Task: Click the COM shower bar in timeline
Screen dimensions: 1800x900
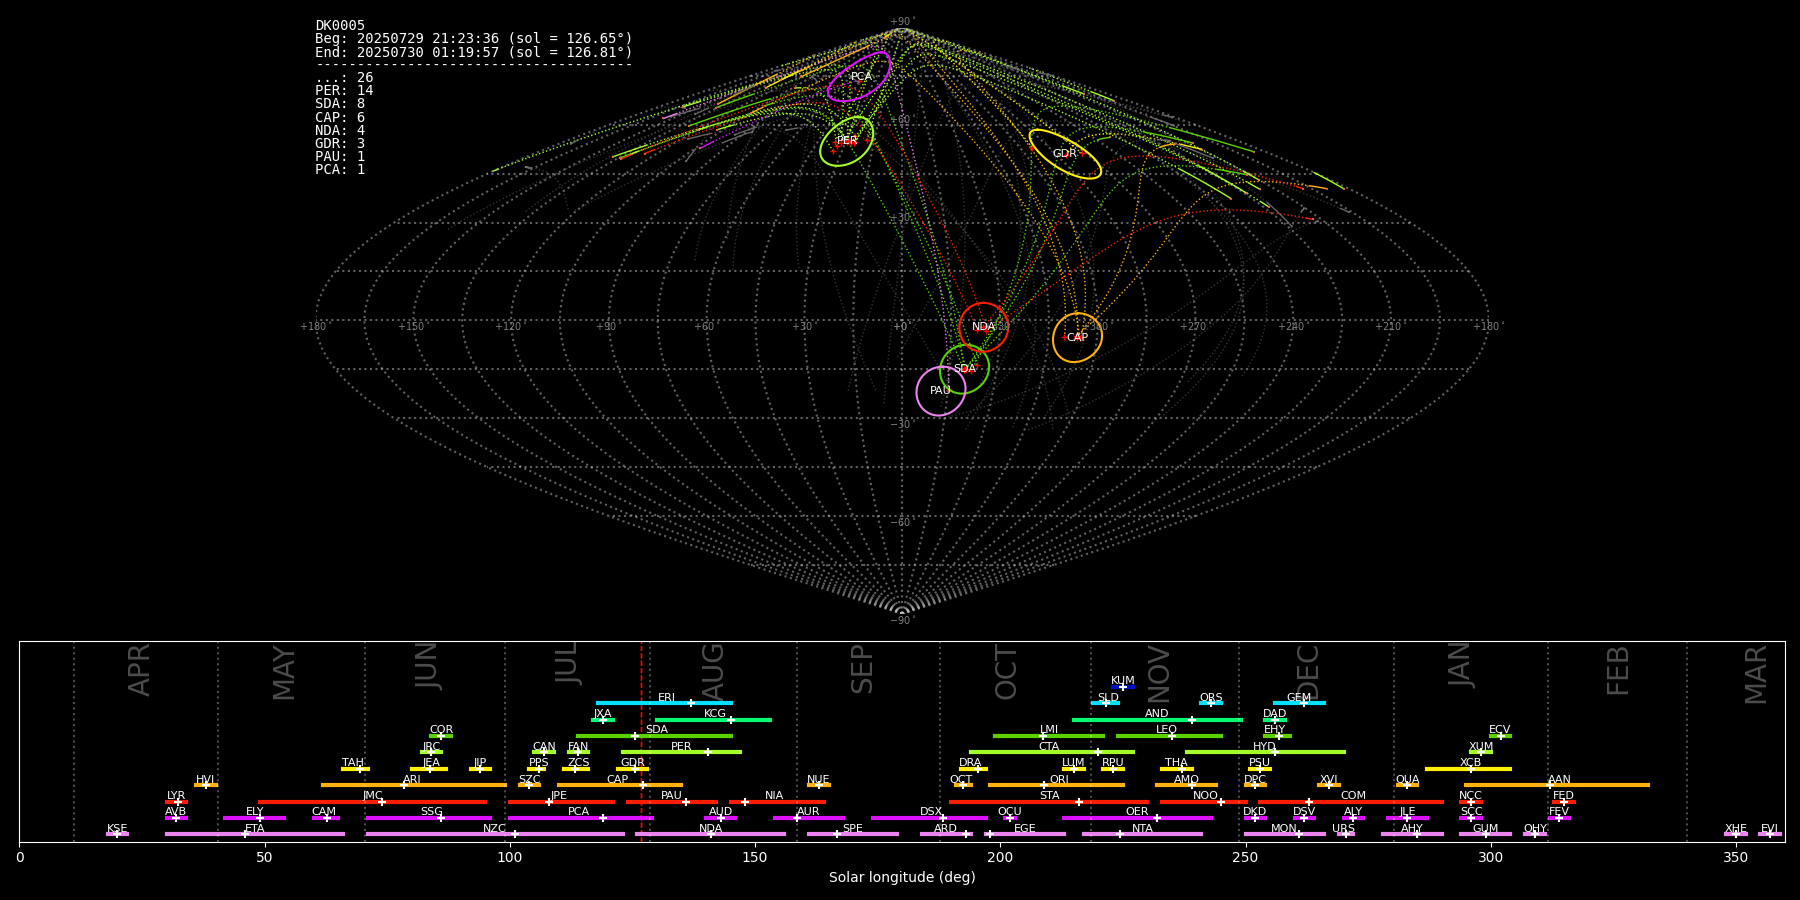Action: [x=1353, y=802]
